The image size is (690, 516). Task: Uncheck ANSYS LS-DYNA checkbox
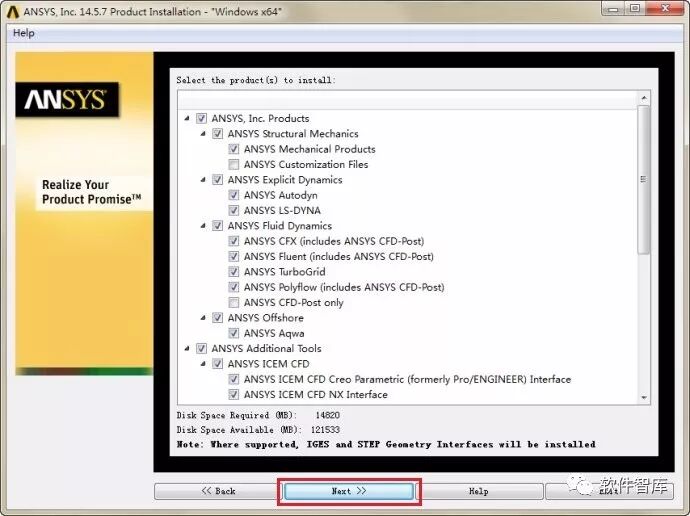click(x=234, y=211)
